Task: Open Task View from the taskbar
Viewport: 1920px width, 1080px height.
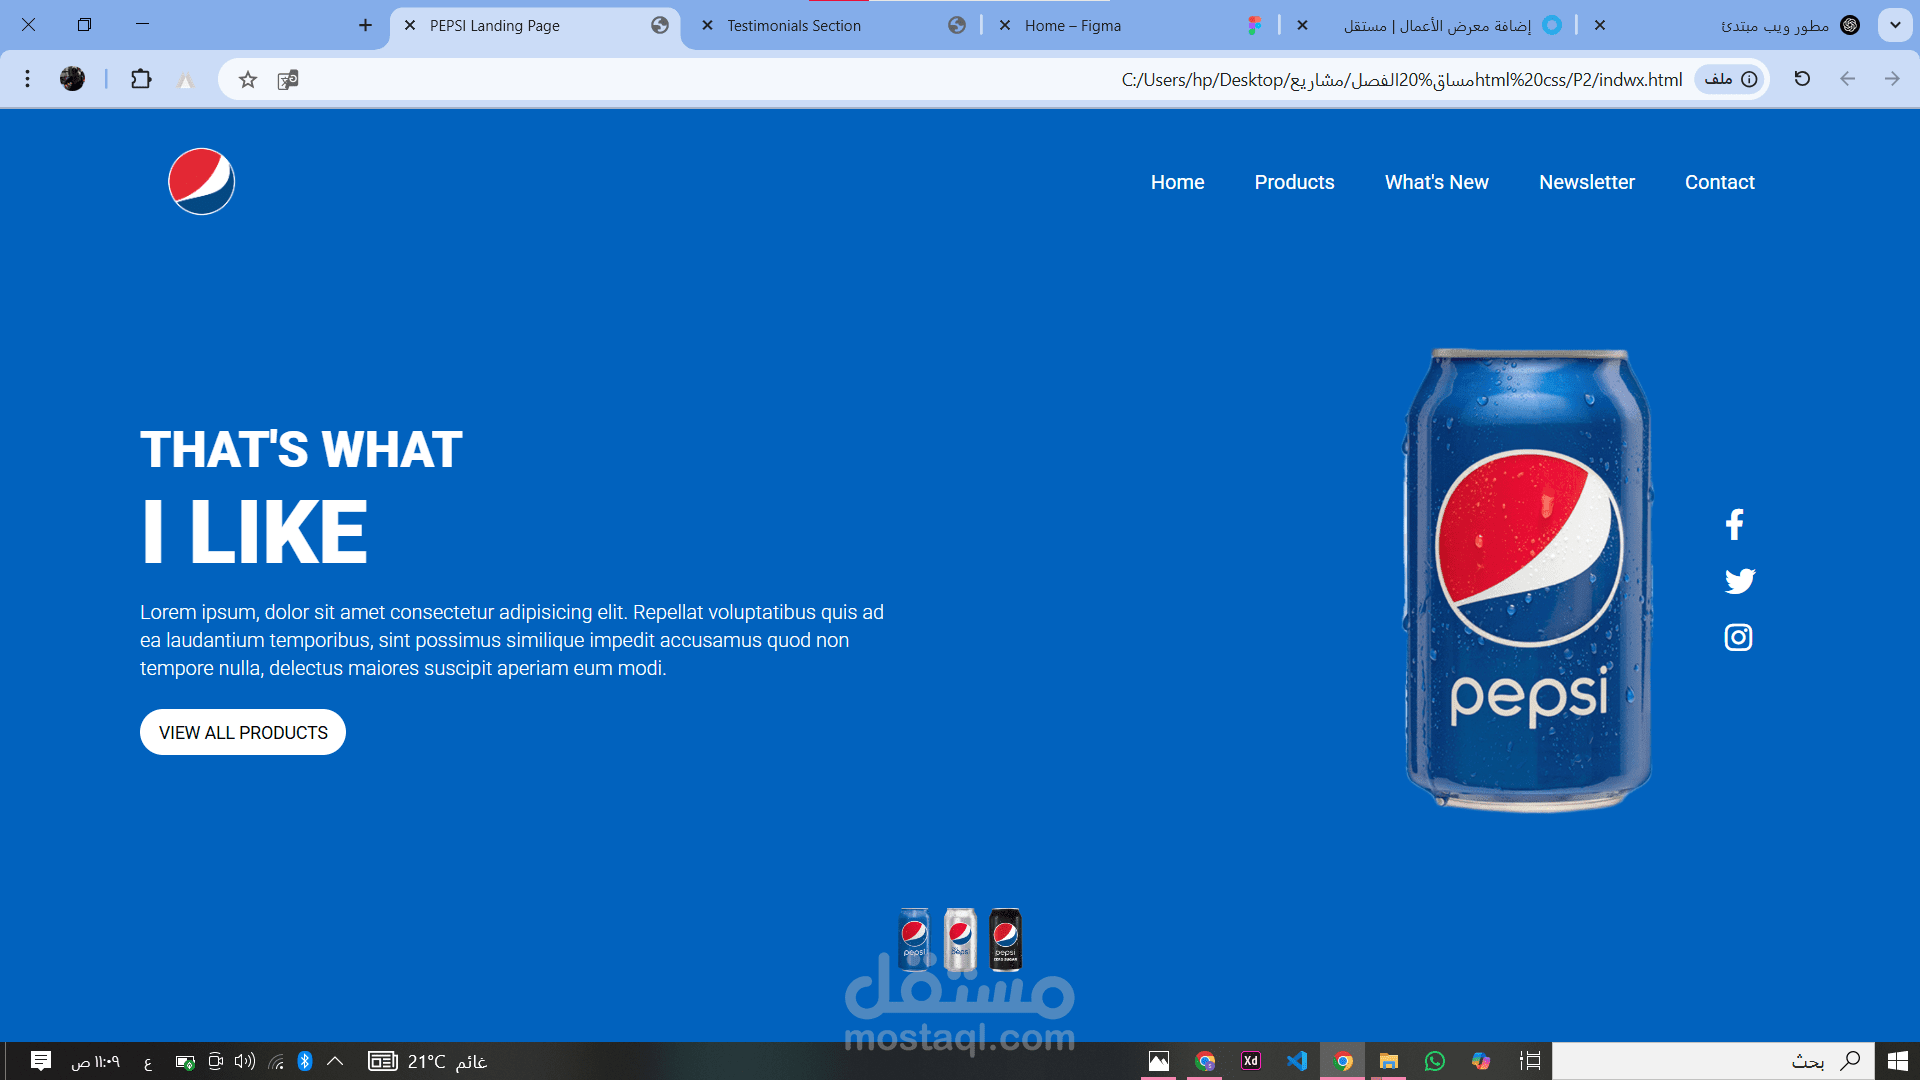Action: point(1530,1061)
